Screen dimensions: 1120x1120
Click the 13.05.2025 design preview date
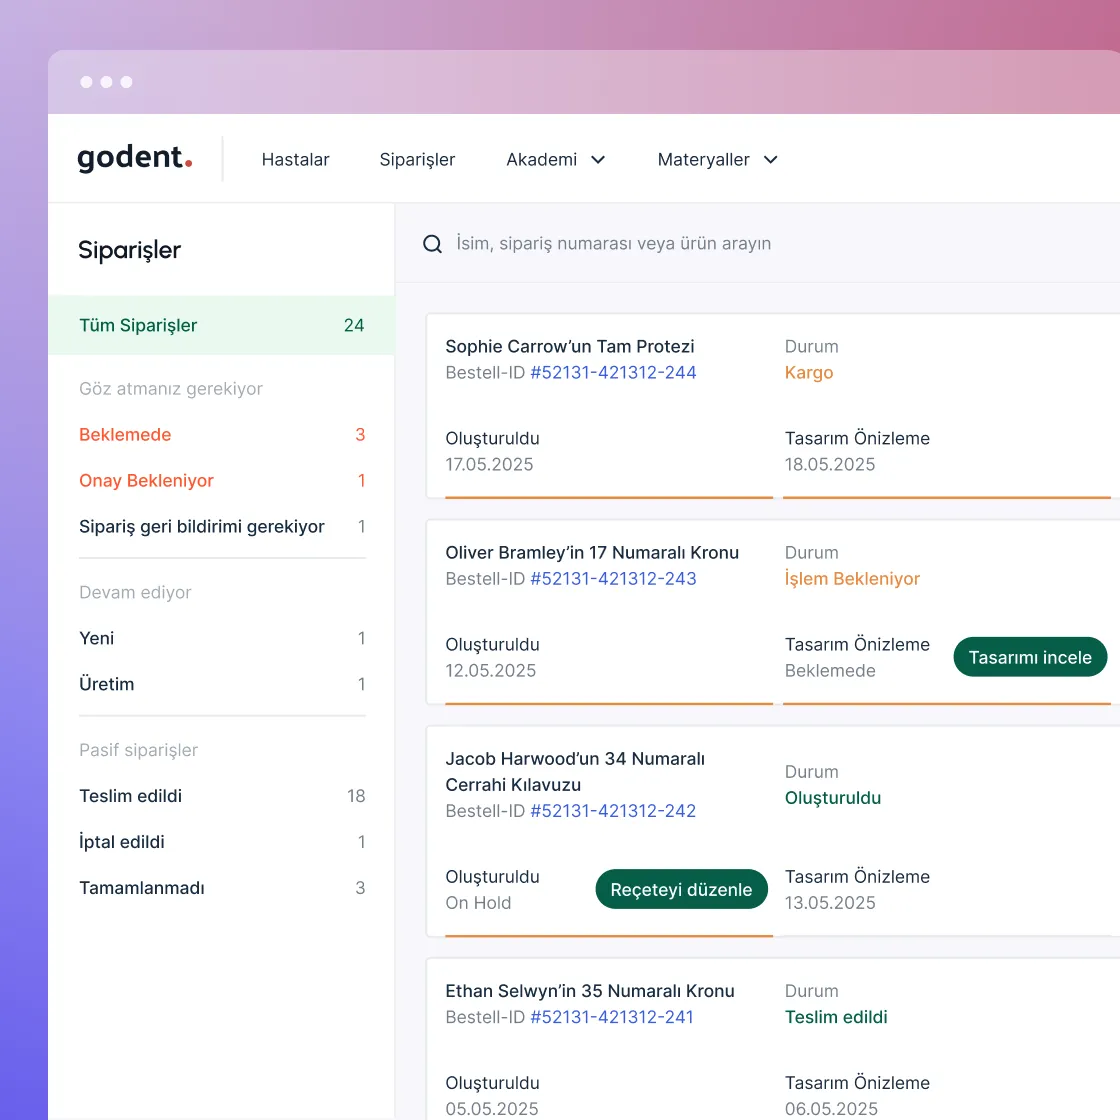[x=829, y=903]
